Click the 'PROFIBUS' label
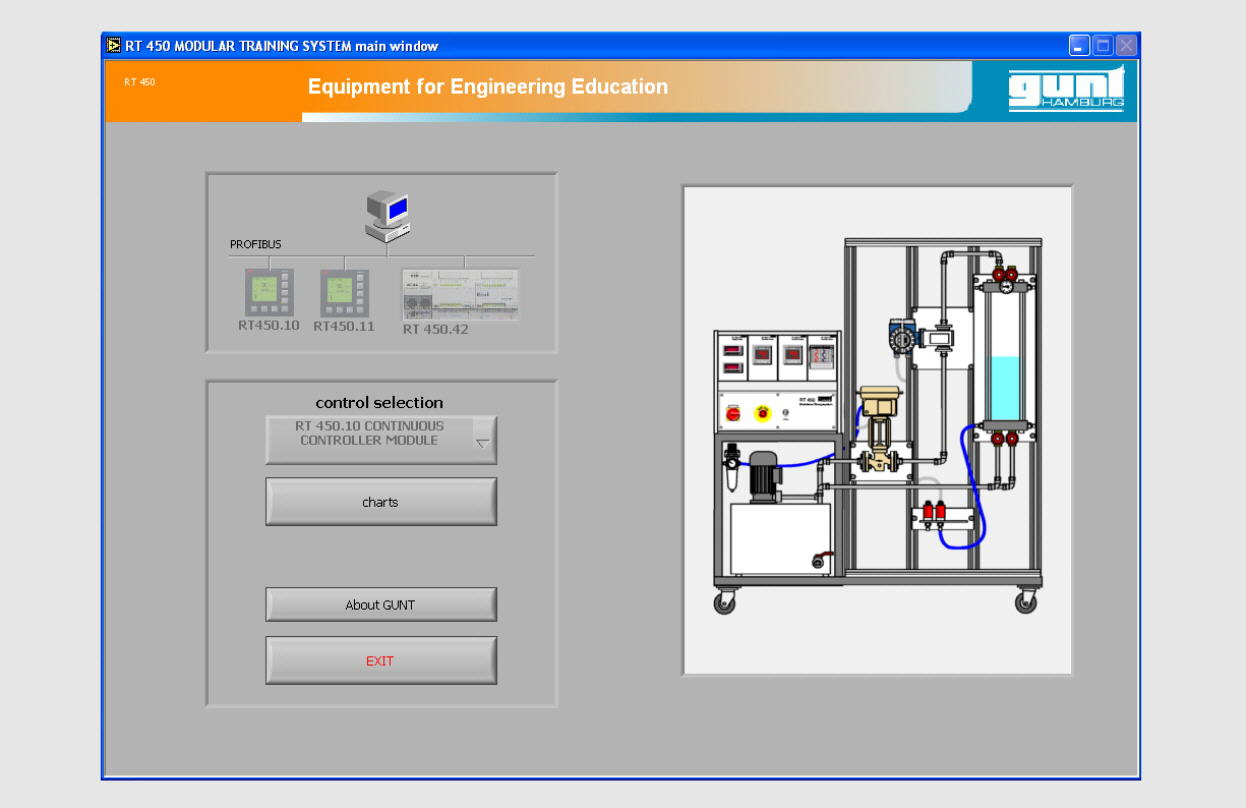 pos(256,244)
